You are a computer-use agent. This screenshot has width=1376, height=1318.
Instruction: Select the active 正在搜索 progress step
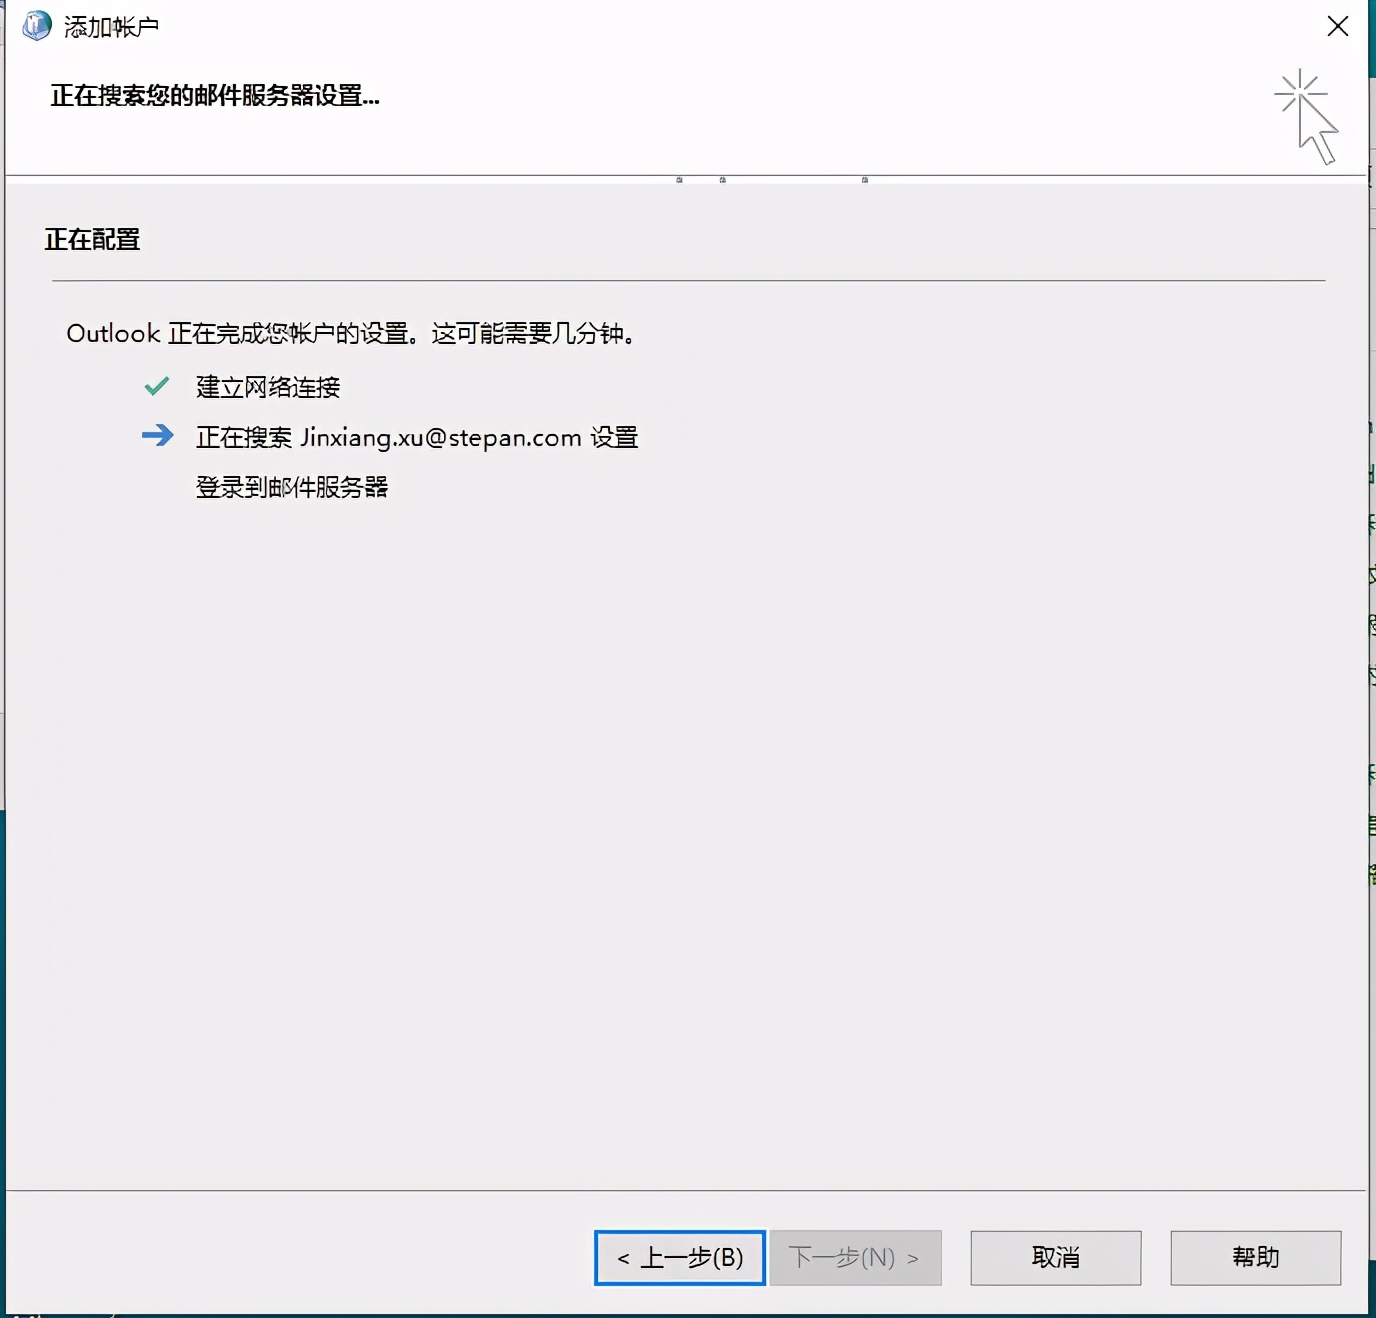coord(417,437)
